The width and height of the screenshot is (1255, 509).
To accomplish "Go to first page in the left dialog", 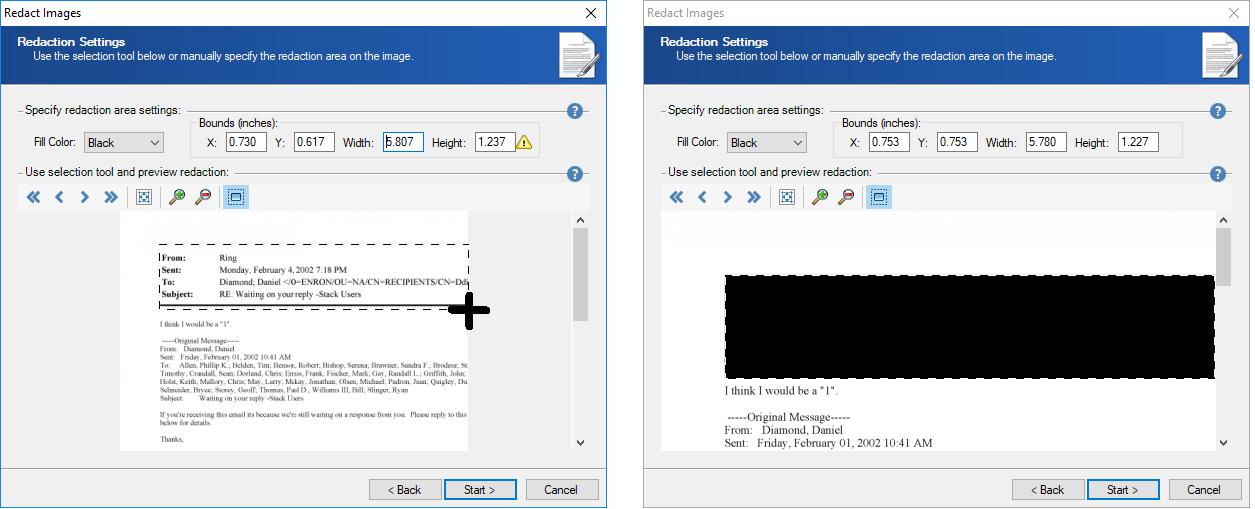I will pos(34,198).
